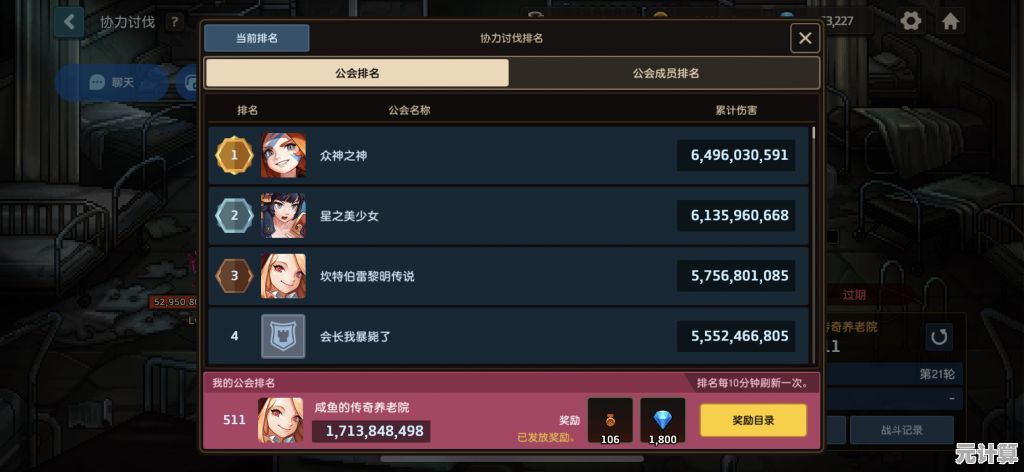Select the 公会排名 tab
1024x472 pixels.
357,73
